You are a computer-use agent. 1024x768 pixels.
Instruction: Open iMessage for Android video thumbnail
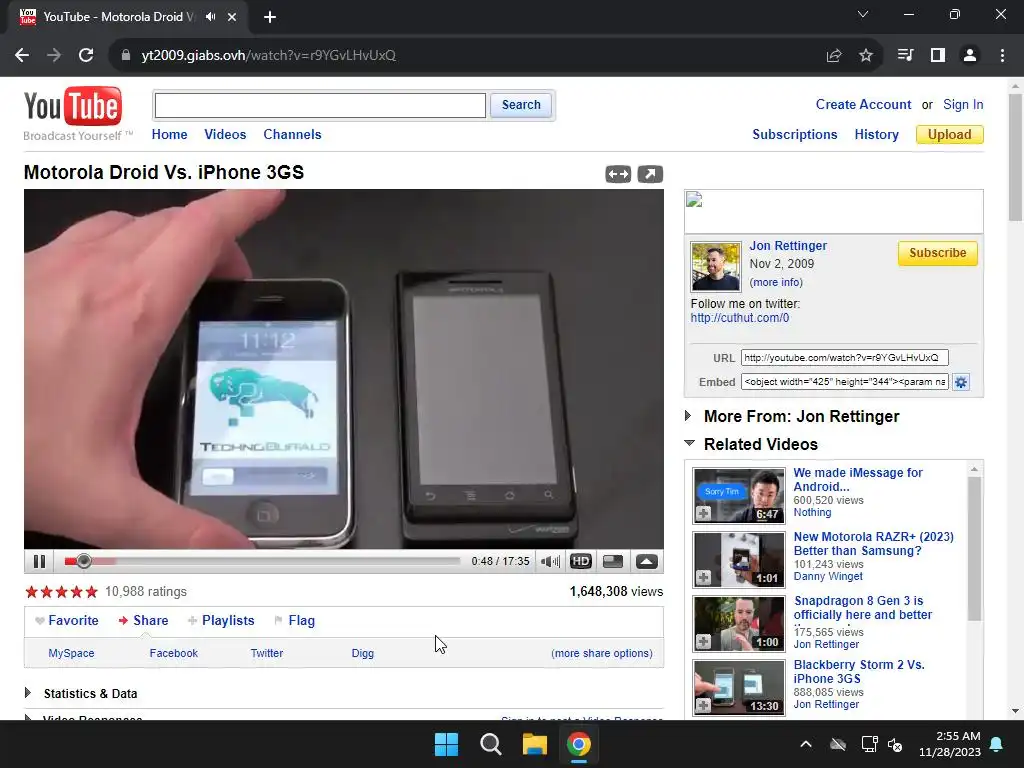pos(739,496)
